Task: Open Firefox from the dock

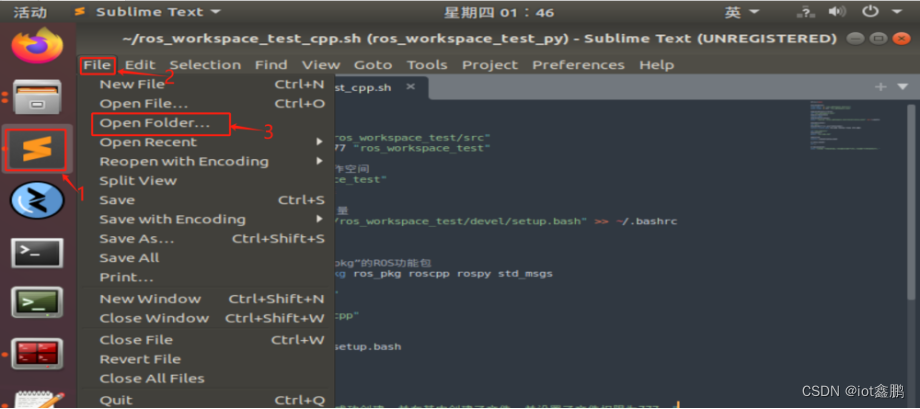Action: tap(38, 45)
